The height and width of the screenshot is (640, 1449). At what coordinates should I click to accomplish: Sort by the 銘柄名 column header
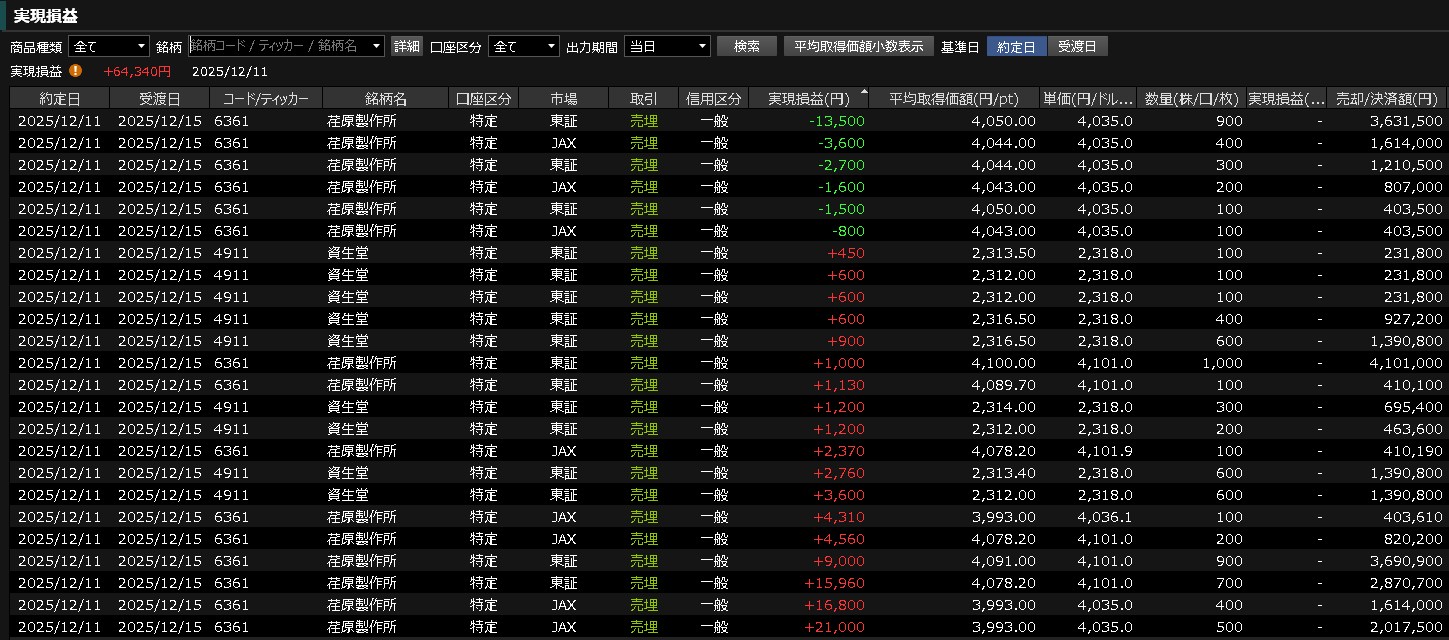coord(385,98)
